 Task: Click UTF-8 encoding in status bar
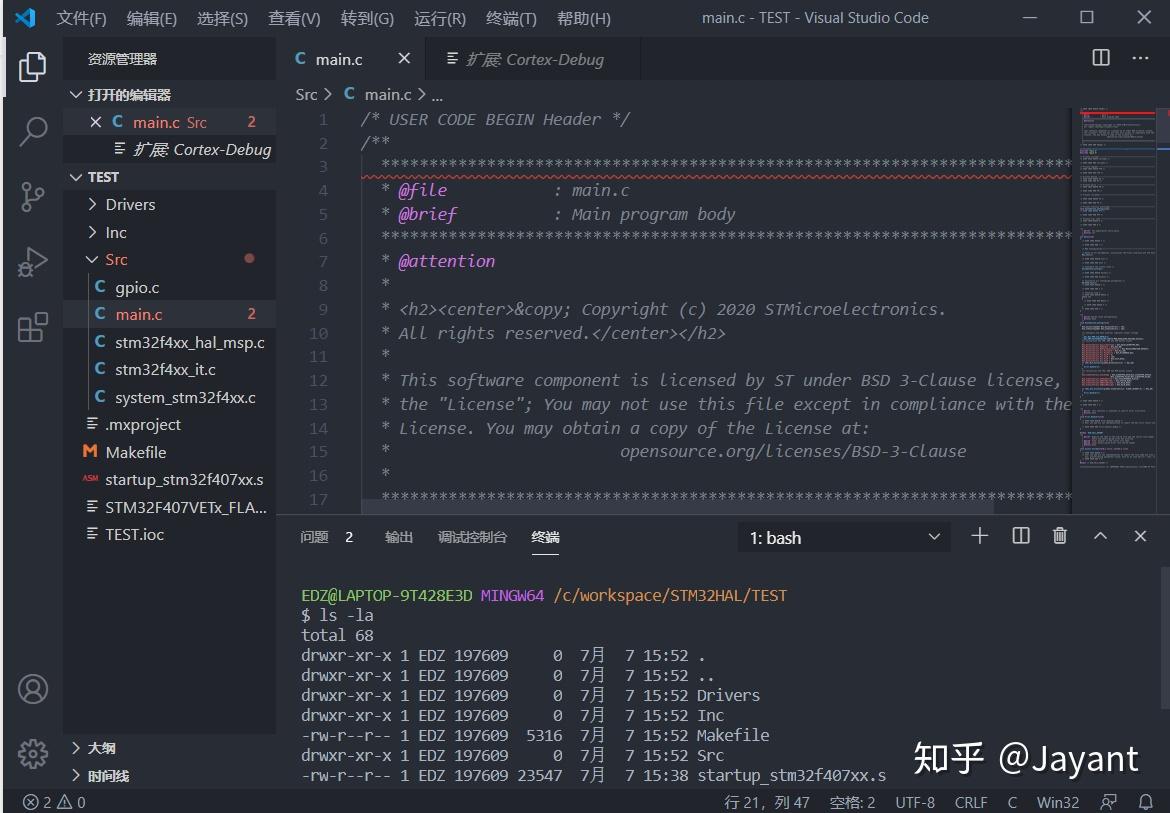[x=915, y=801]
